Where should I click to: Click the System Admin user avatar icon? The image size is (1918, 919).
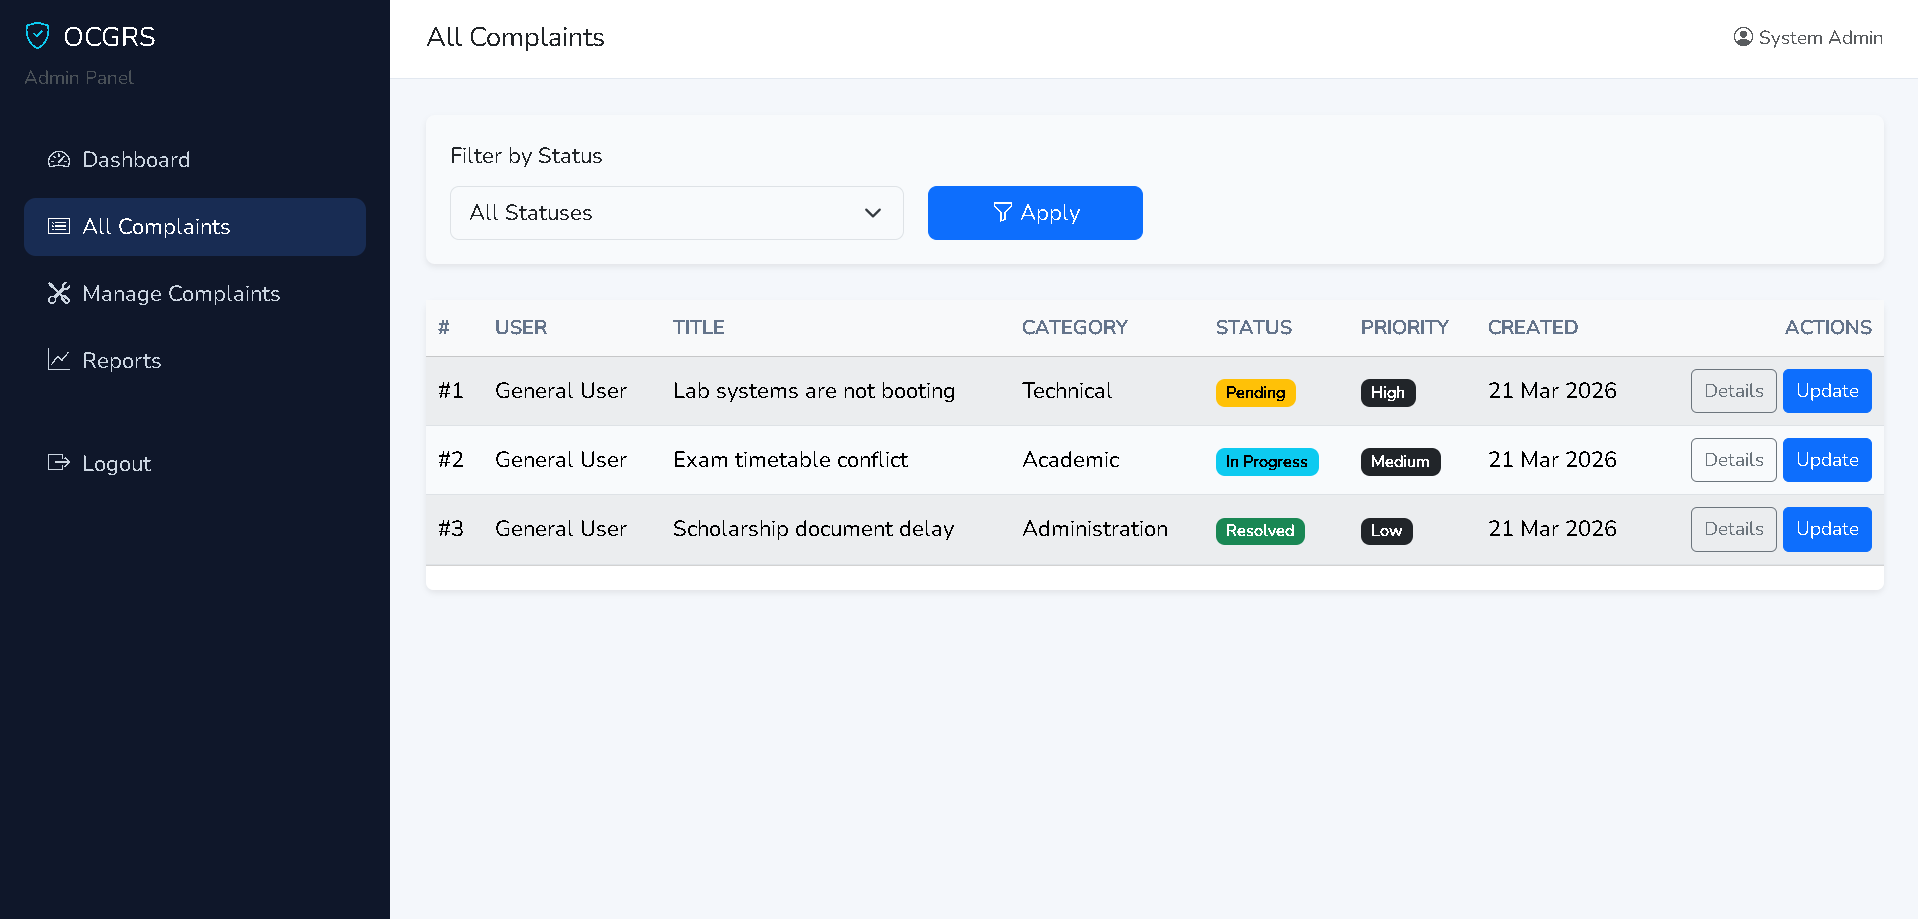click(1743, 37)
